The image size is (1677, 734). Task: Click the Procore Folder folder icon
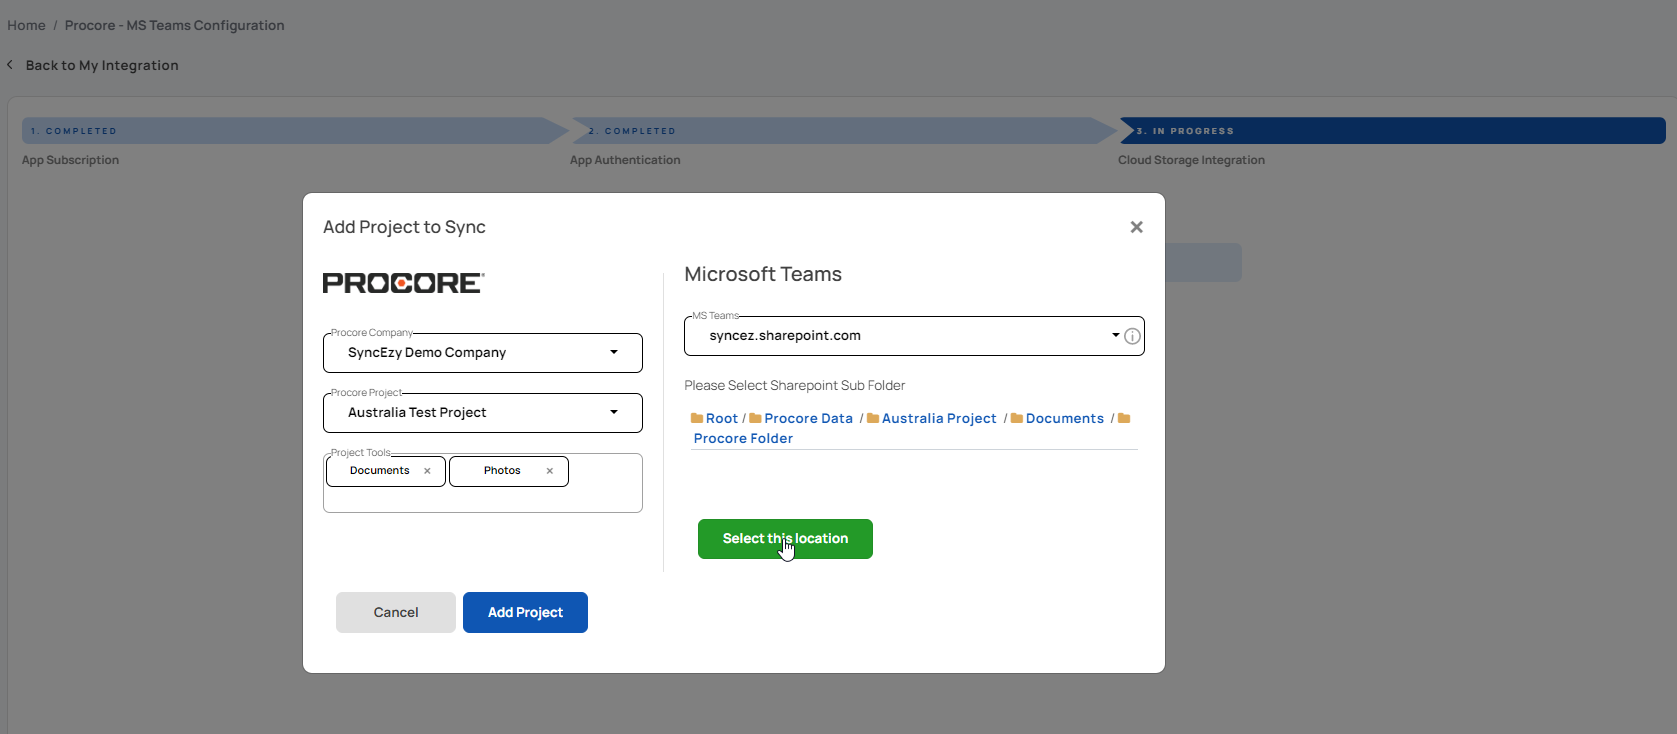click(1124, 419)
